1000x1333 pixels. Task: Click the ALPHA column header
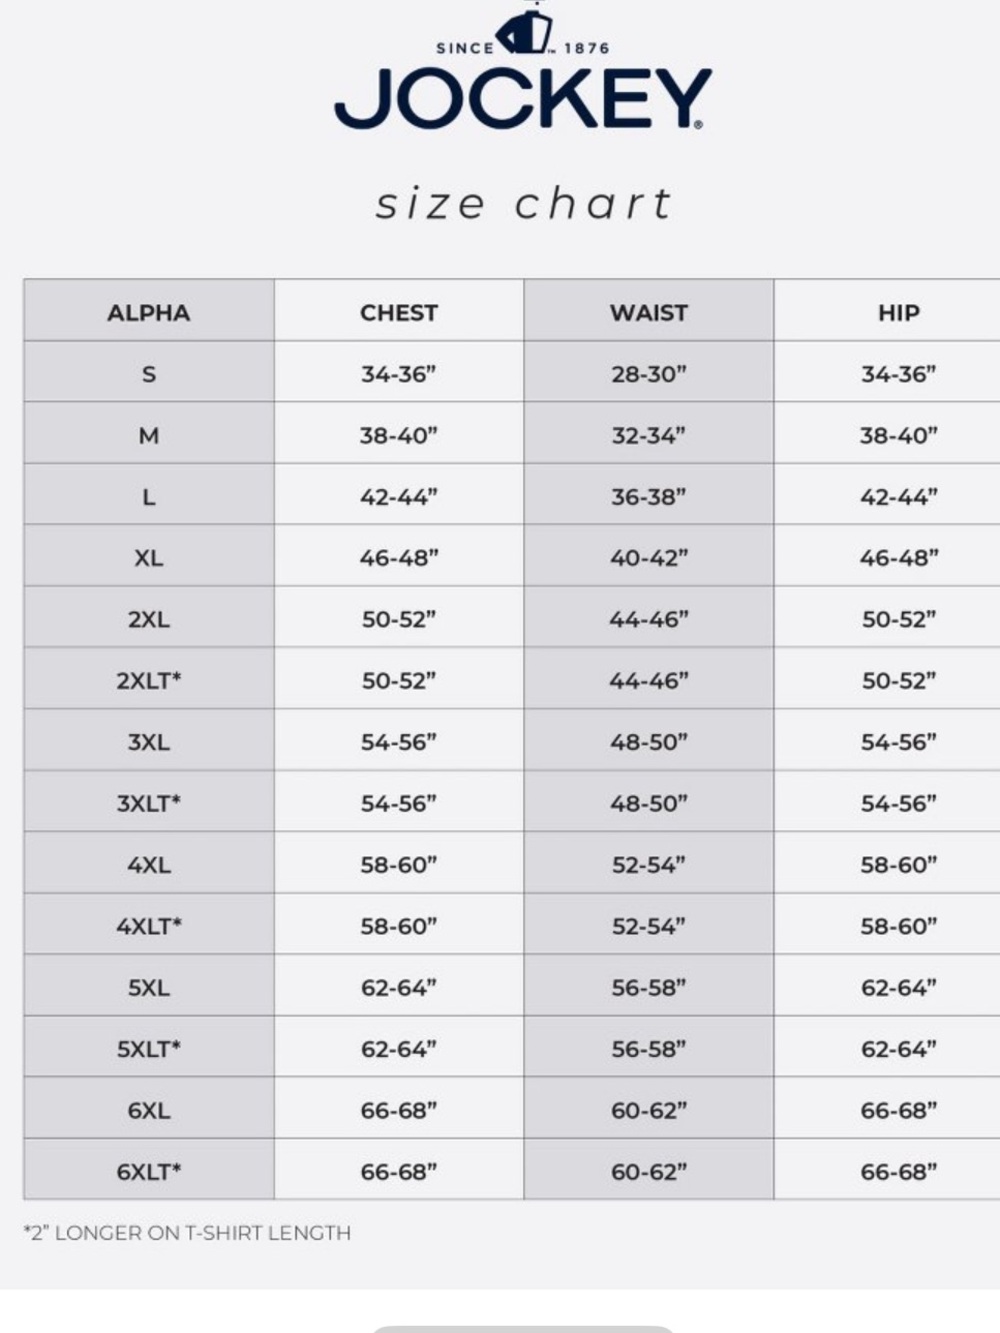click(149, 312)
